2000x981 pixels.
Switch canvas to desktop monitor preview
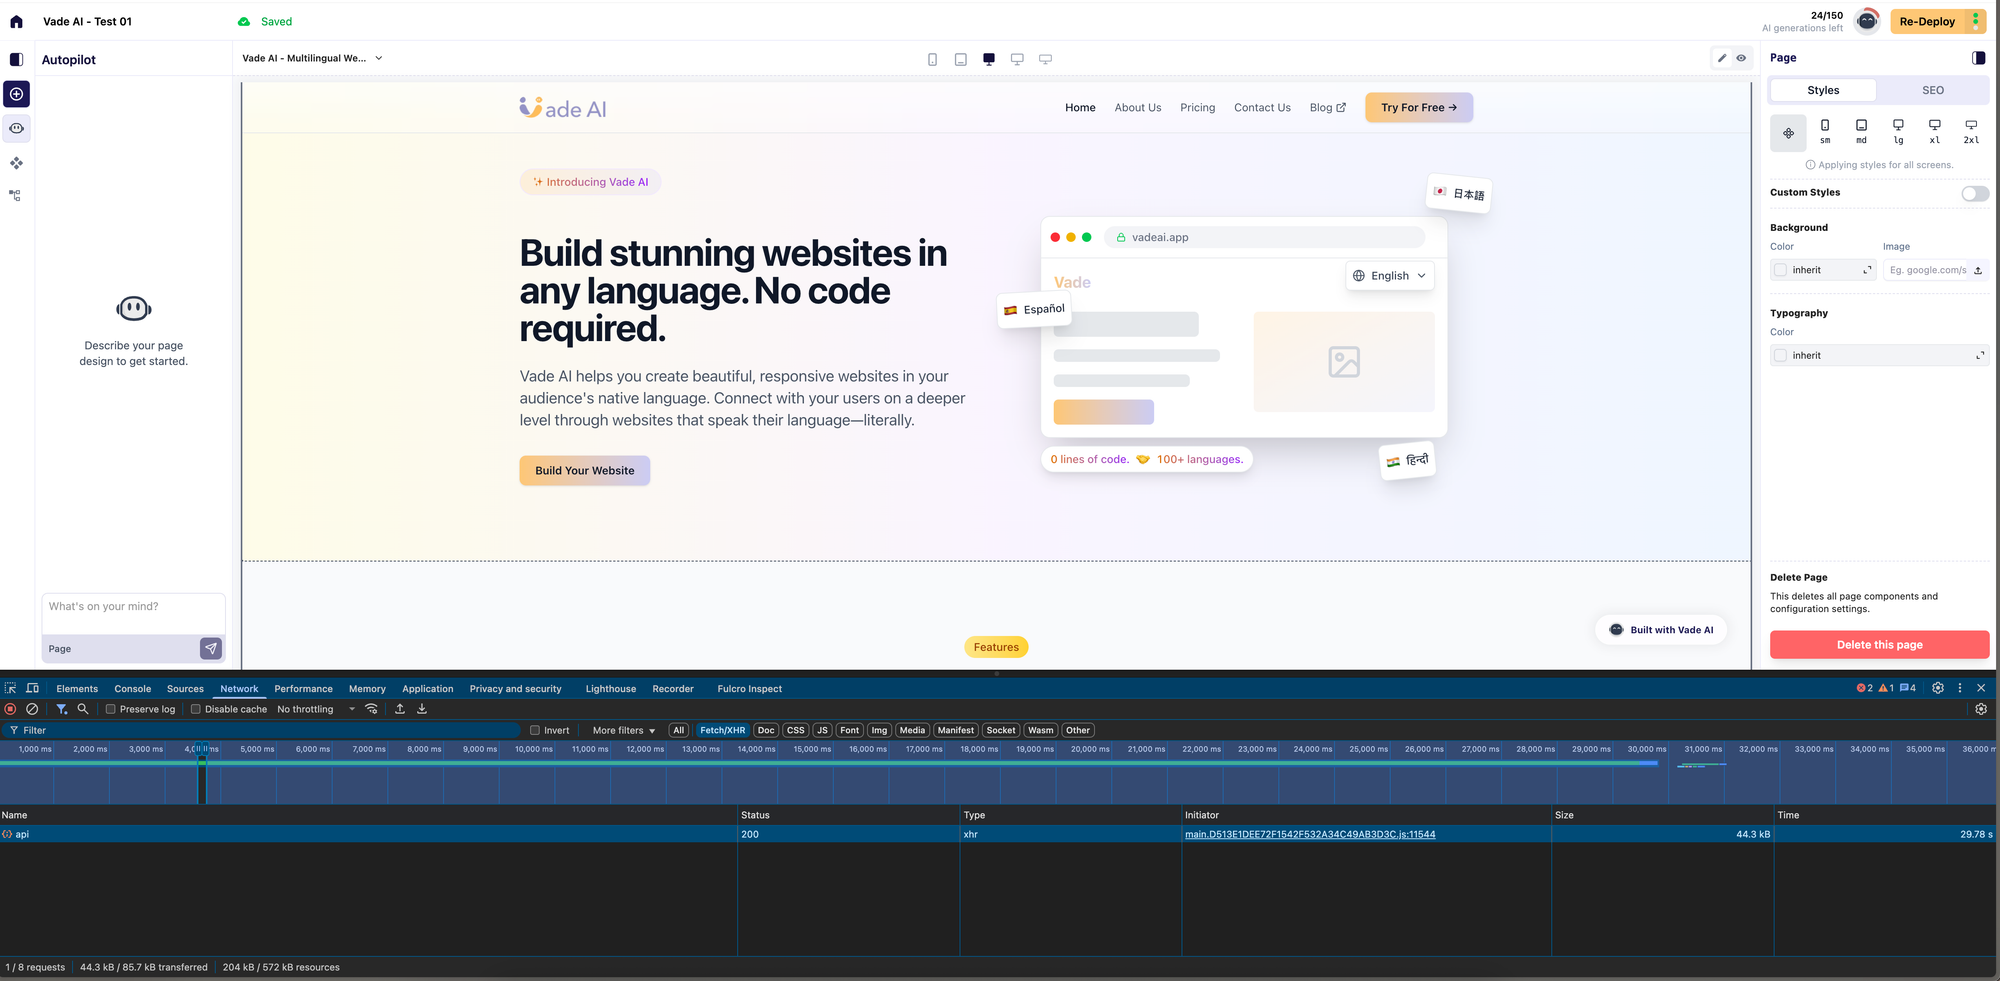tap(1017, 59)
